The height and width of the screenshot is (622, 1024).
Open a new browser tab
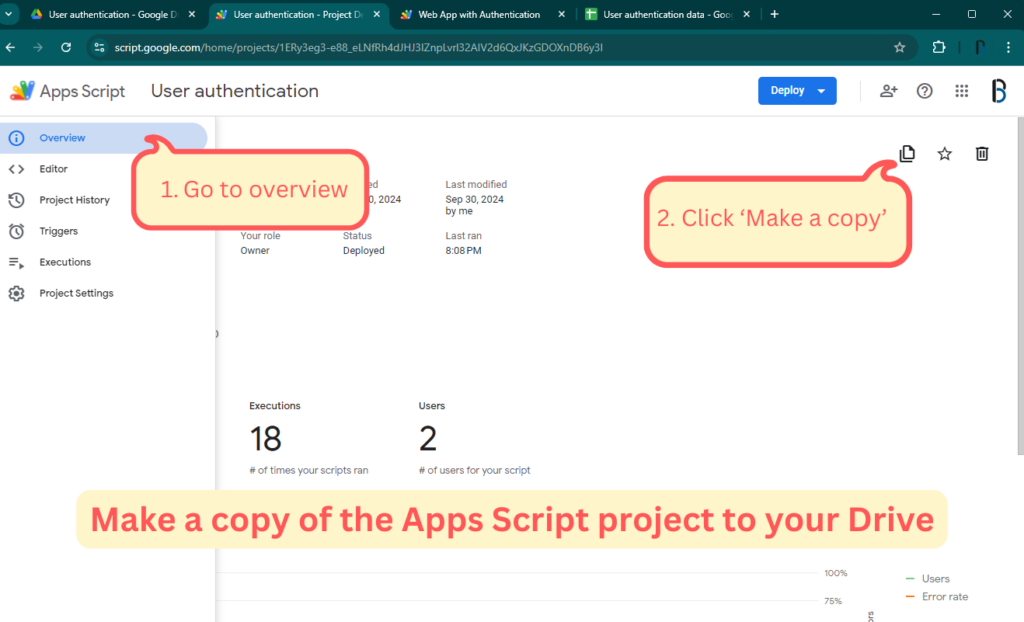[775, 14]
